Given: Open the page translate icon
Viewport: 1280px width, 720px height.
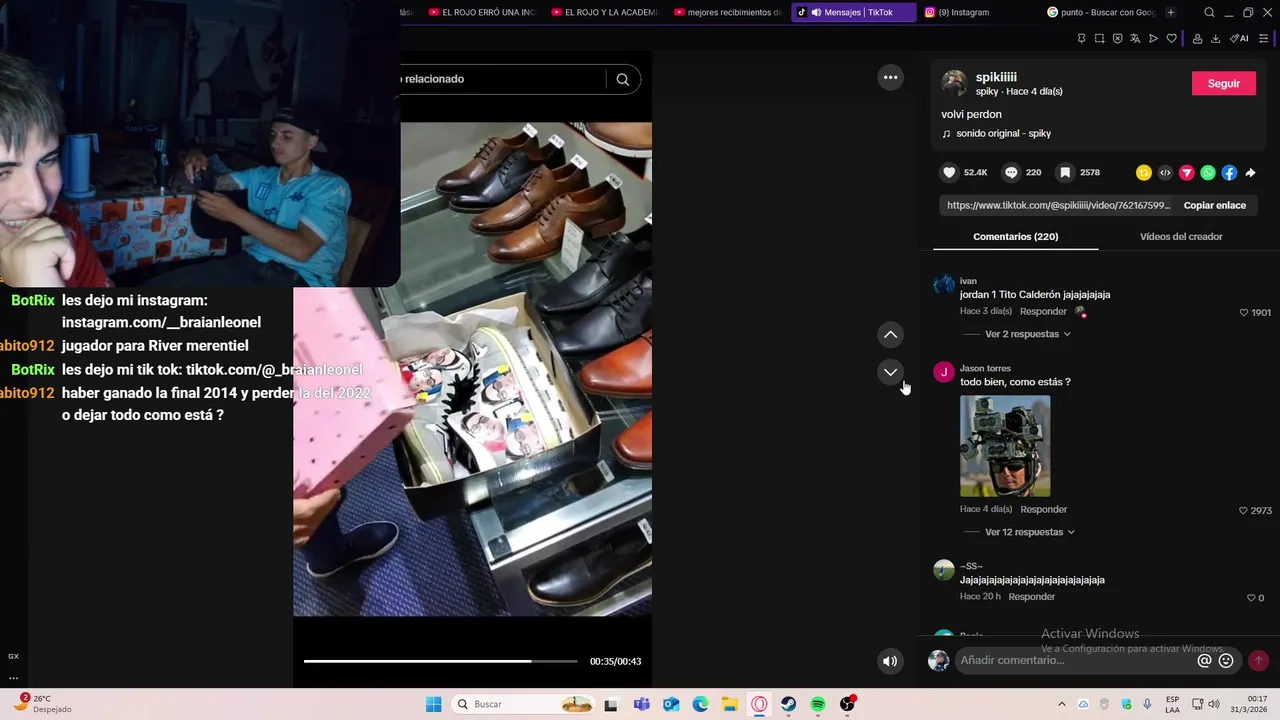Looking at the screenshot, I should [1135, 39].
